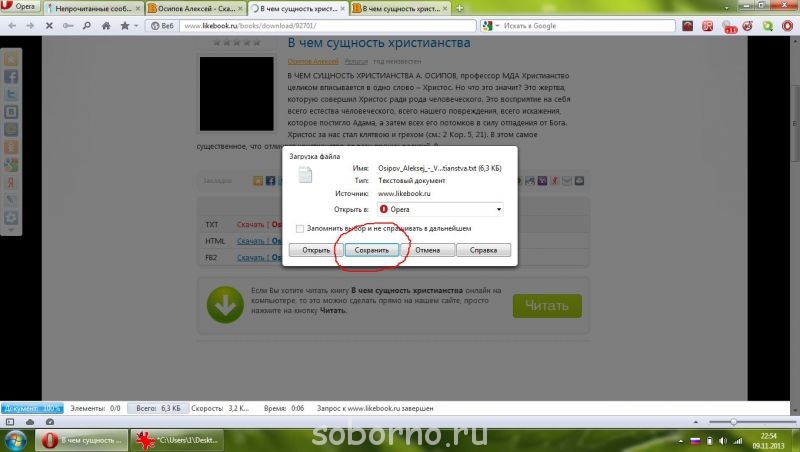Click the star rating above the cover

(x=236, y=43)
